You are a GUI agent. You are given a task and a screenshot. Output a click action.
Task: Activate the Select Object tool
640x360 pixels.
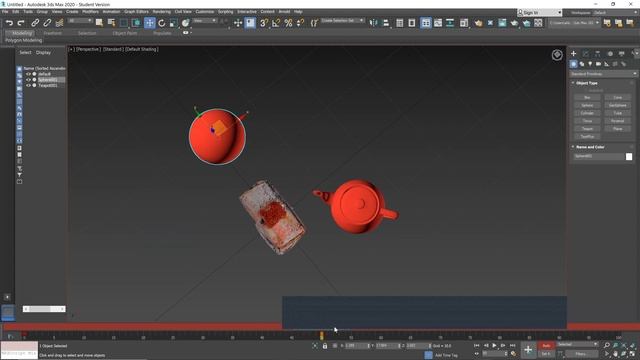(x=99, y=23)
